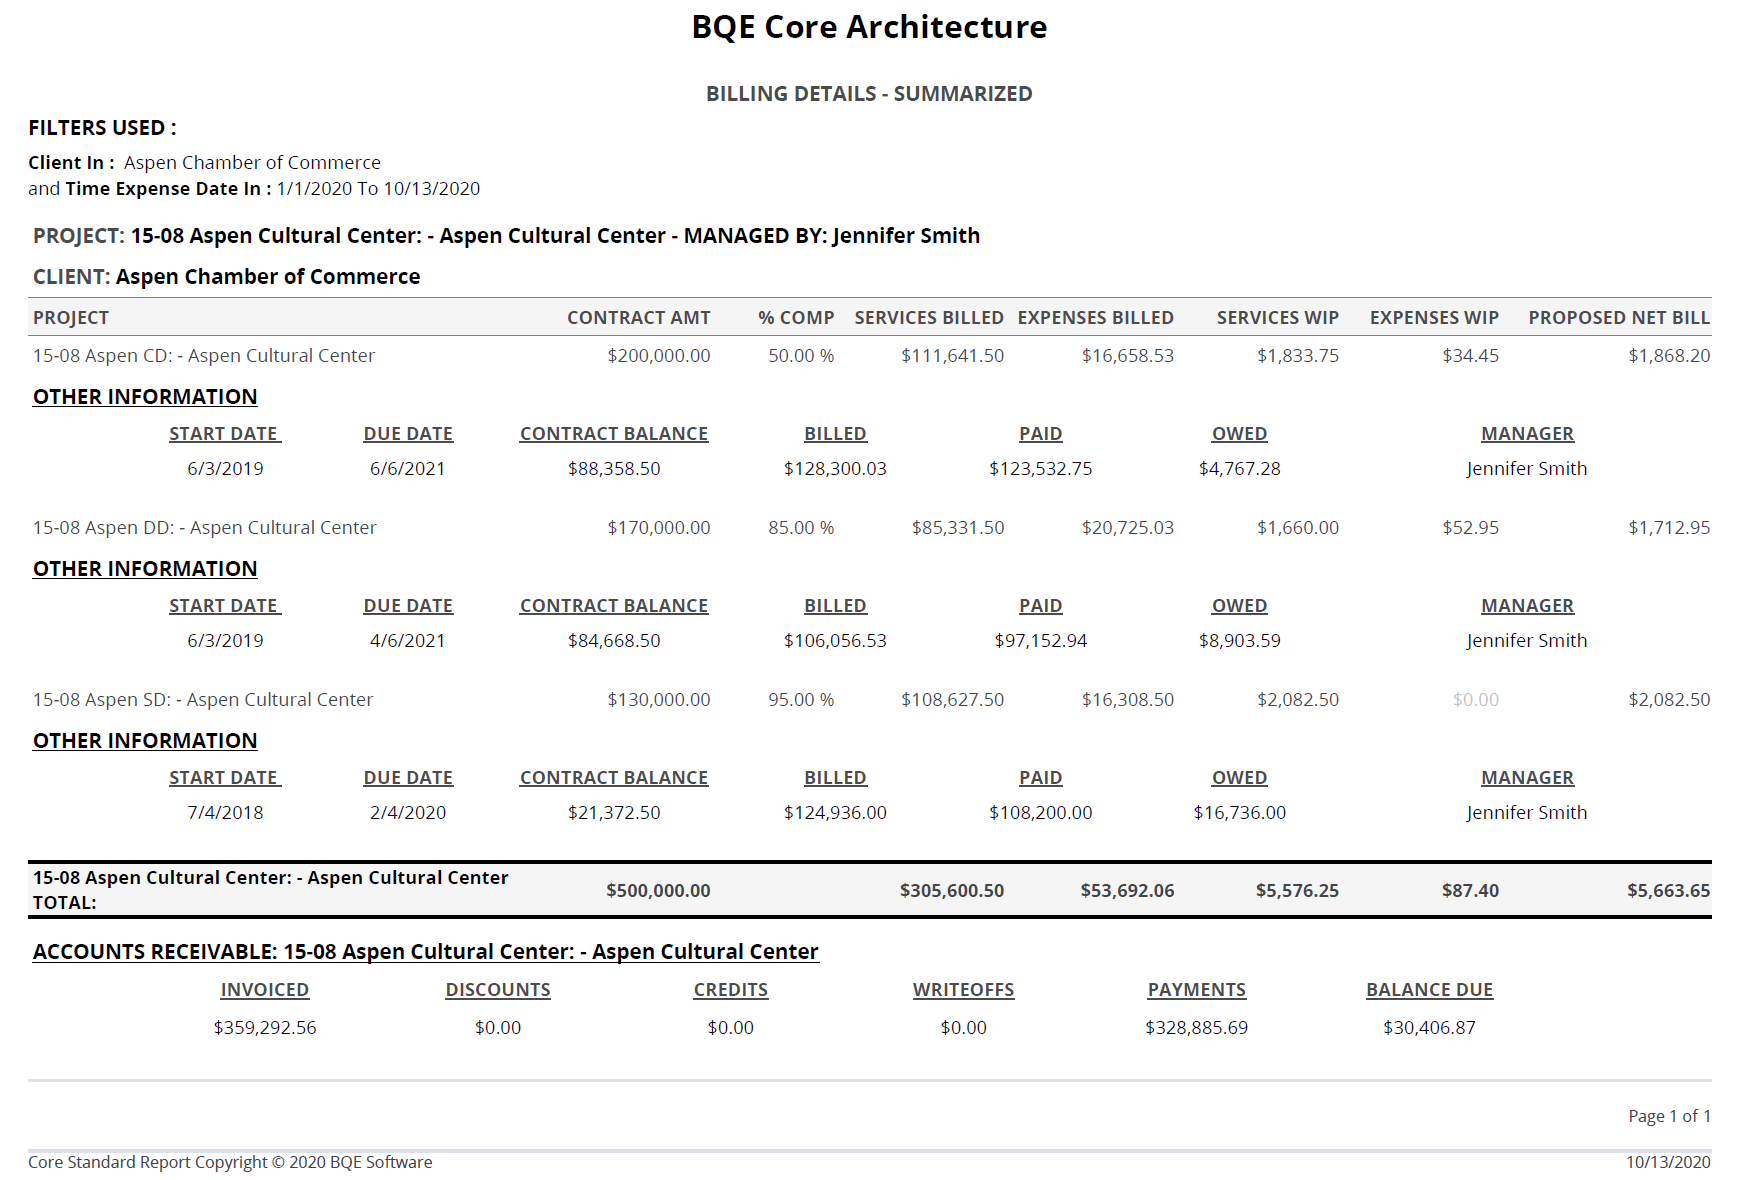Select the 15-08 Aspen DD project row name
The image size is (1744, 1180).
coord(205,528)
